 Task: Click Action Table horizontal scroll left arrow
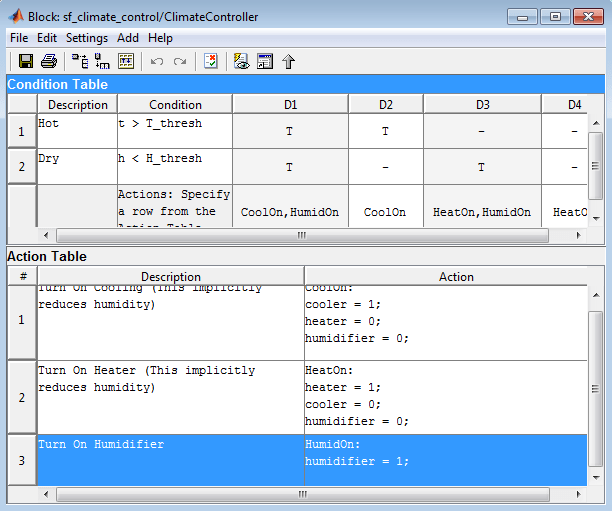click(x=46, y=494)
